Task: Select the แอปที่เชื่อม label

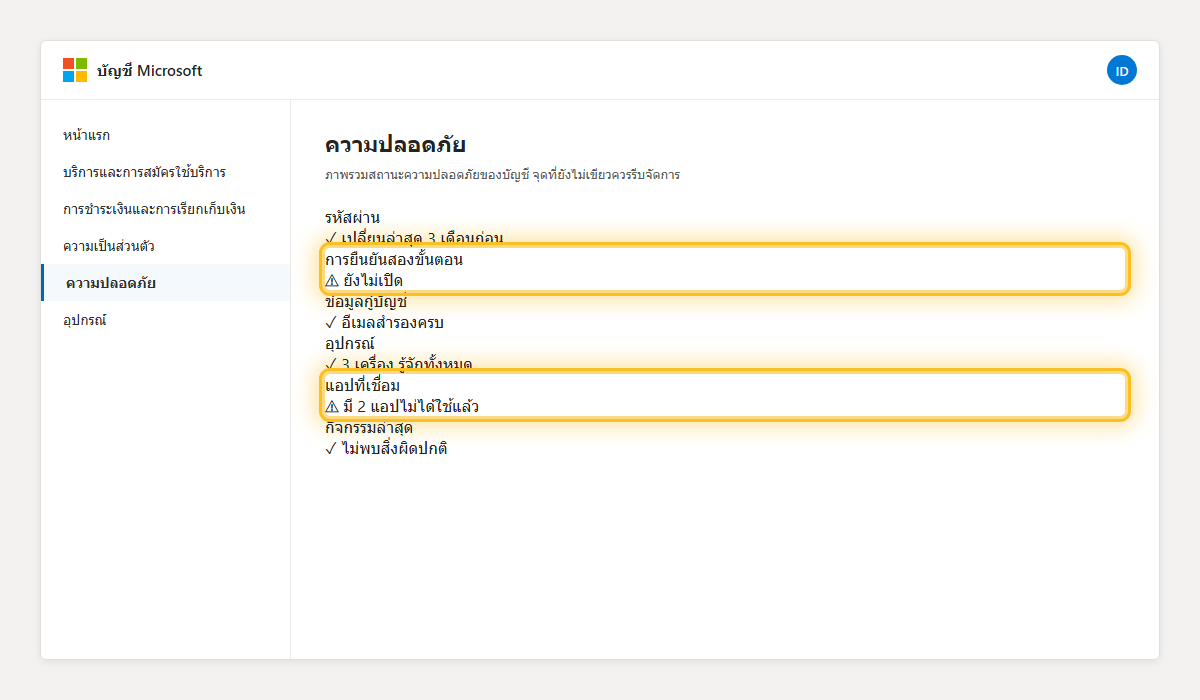Action: [363, 386]
